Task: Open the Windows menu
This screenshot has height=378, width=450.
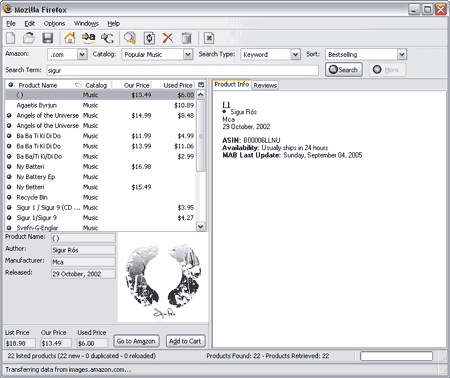Action: coord(86,24)
